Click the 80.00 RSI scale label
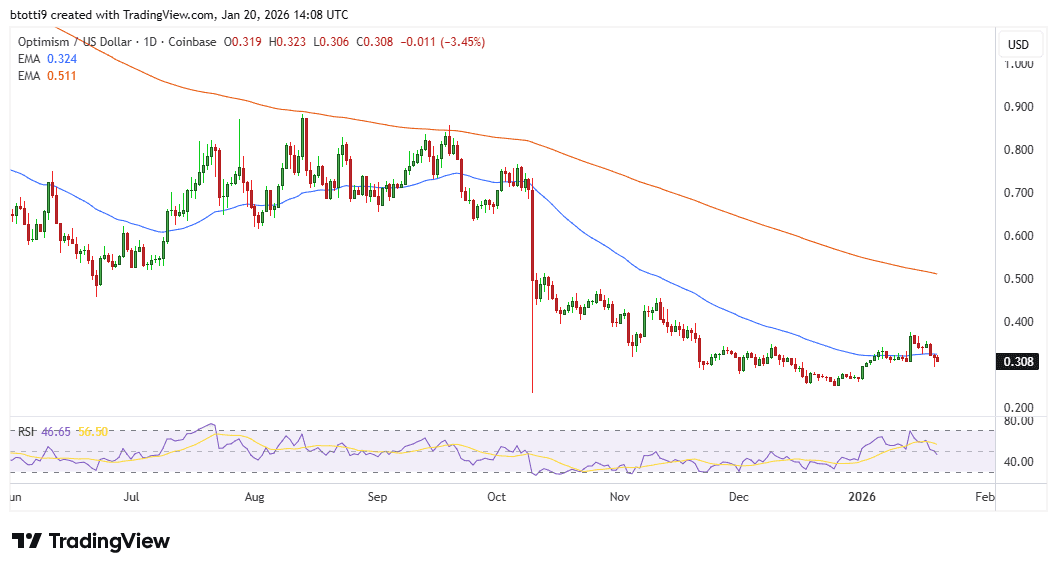1057x571 pixels. point(1019,422)
